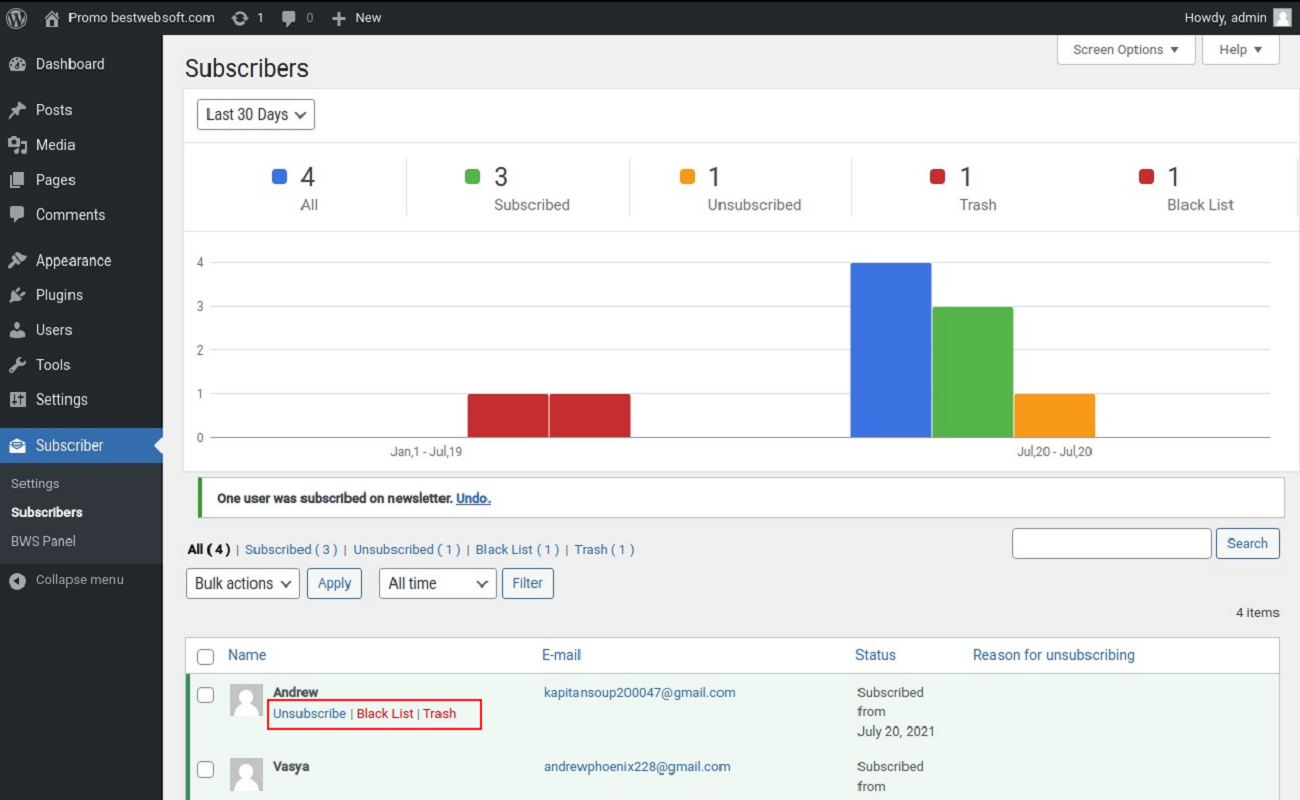Viewport: 1300px width, 800px height.
Task: Select the Subscribers submenu item
Action: 47,512
